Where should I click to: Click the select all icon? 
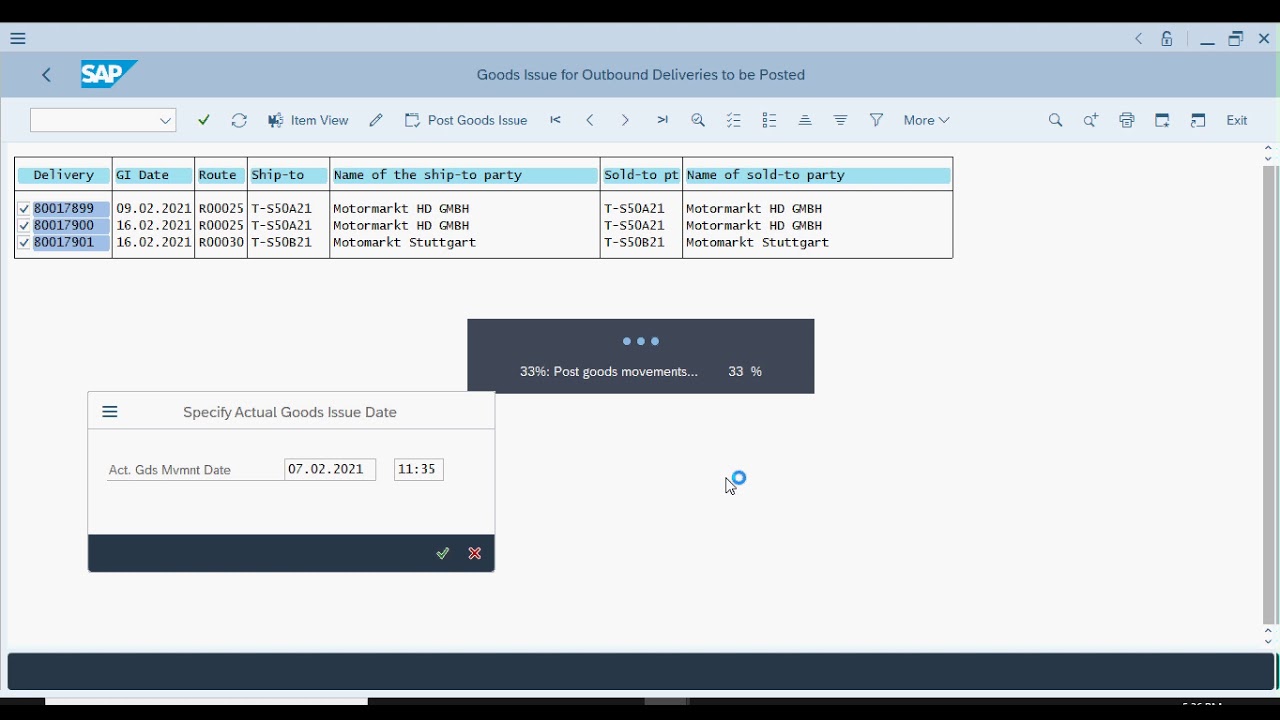tap(734, 120)
